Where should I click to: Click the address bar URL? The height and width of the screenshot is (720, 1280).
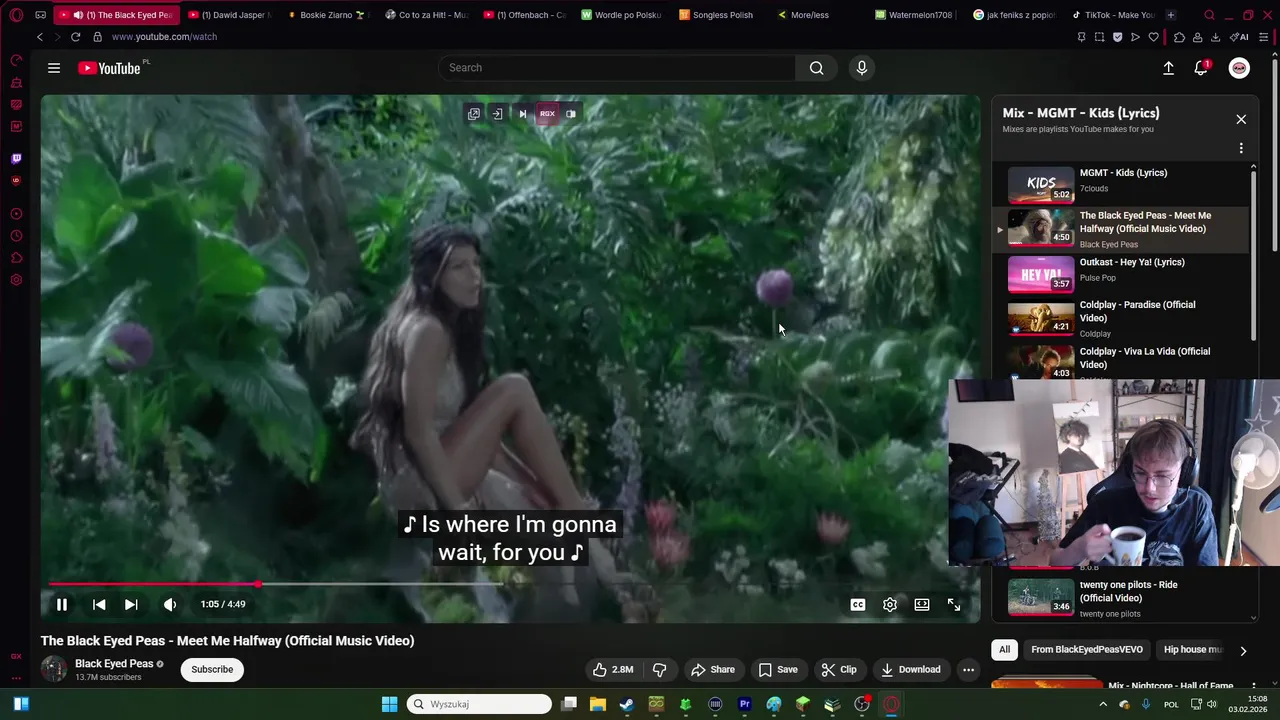point(164,37)
